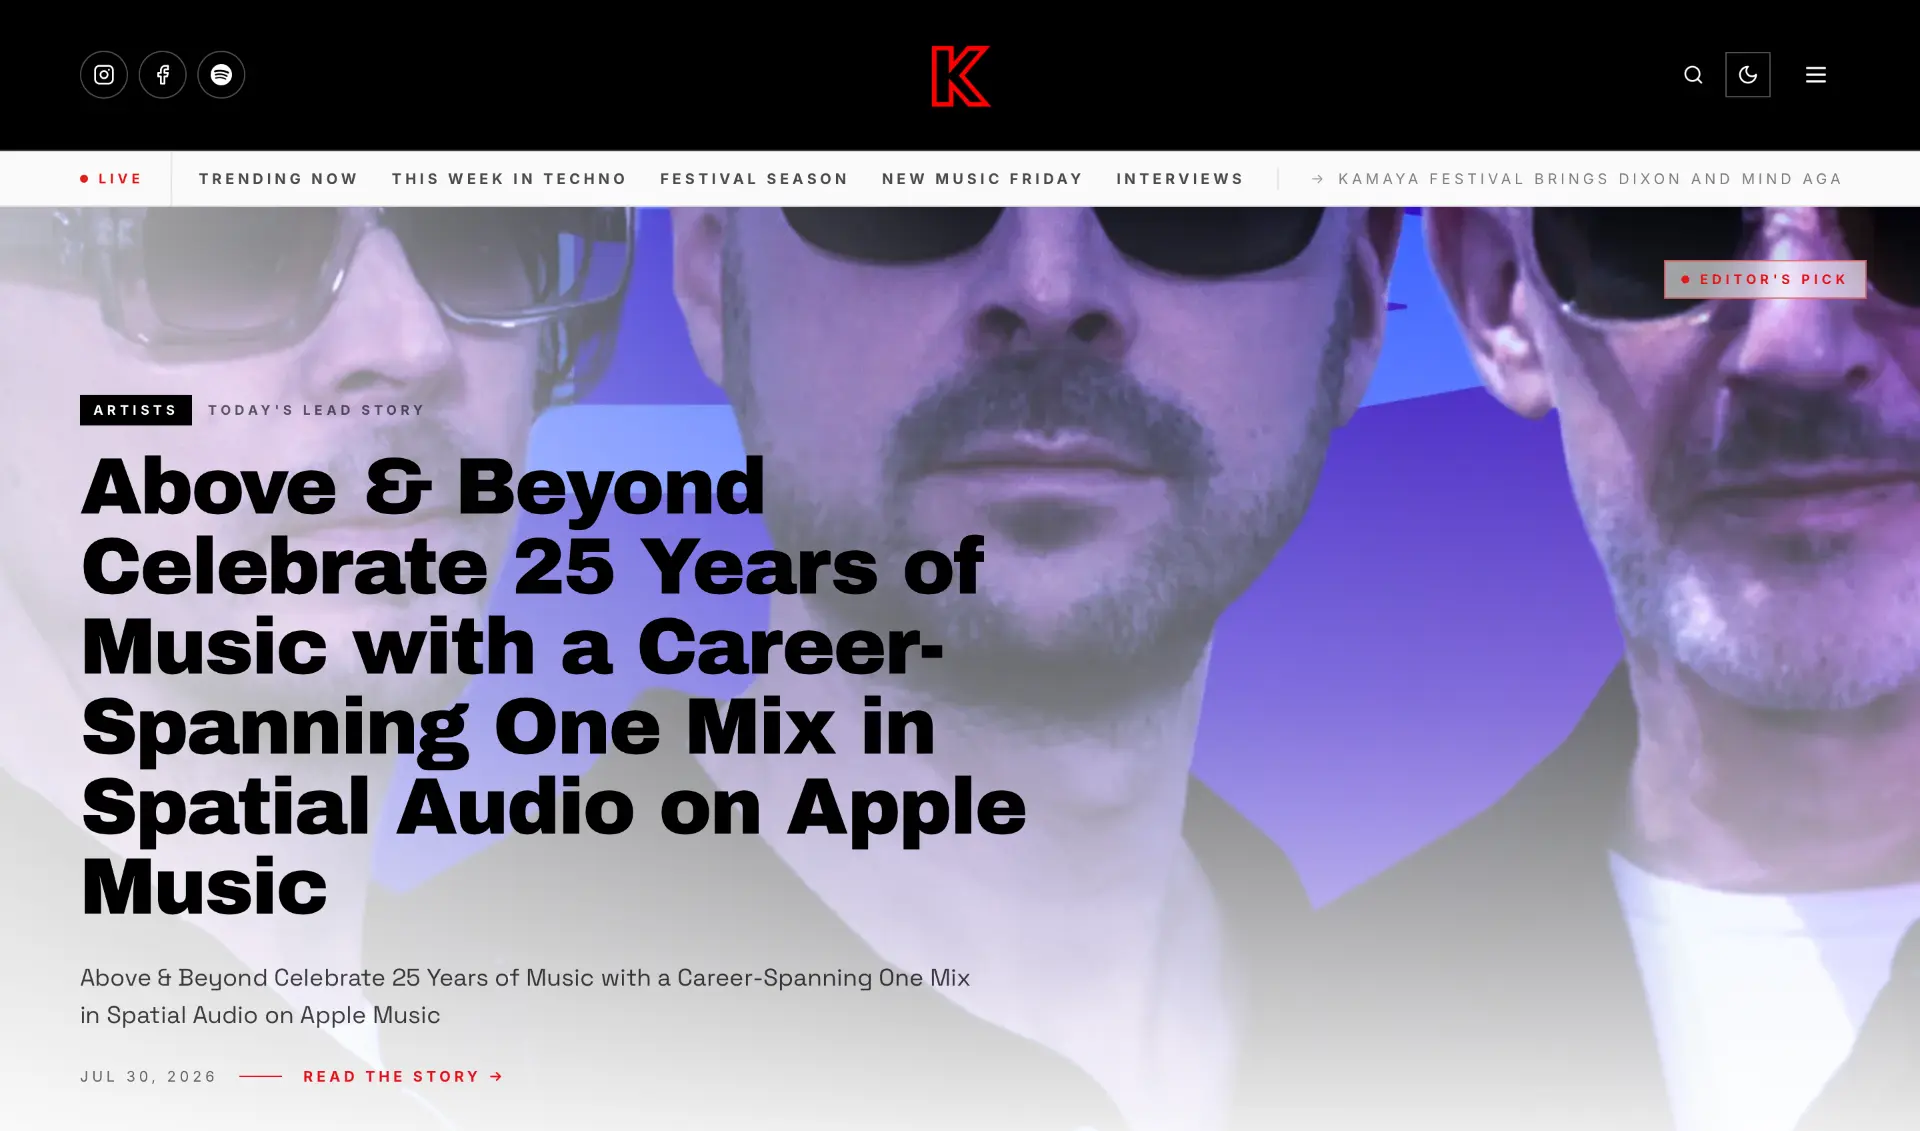Open the Instagram profile icon
Screen dimensions: 1920x1131
coord(104,75)
